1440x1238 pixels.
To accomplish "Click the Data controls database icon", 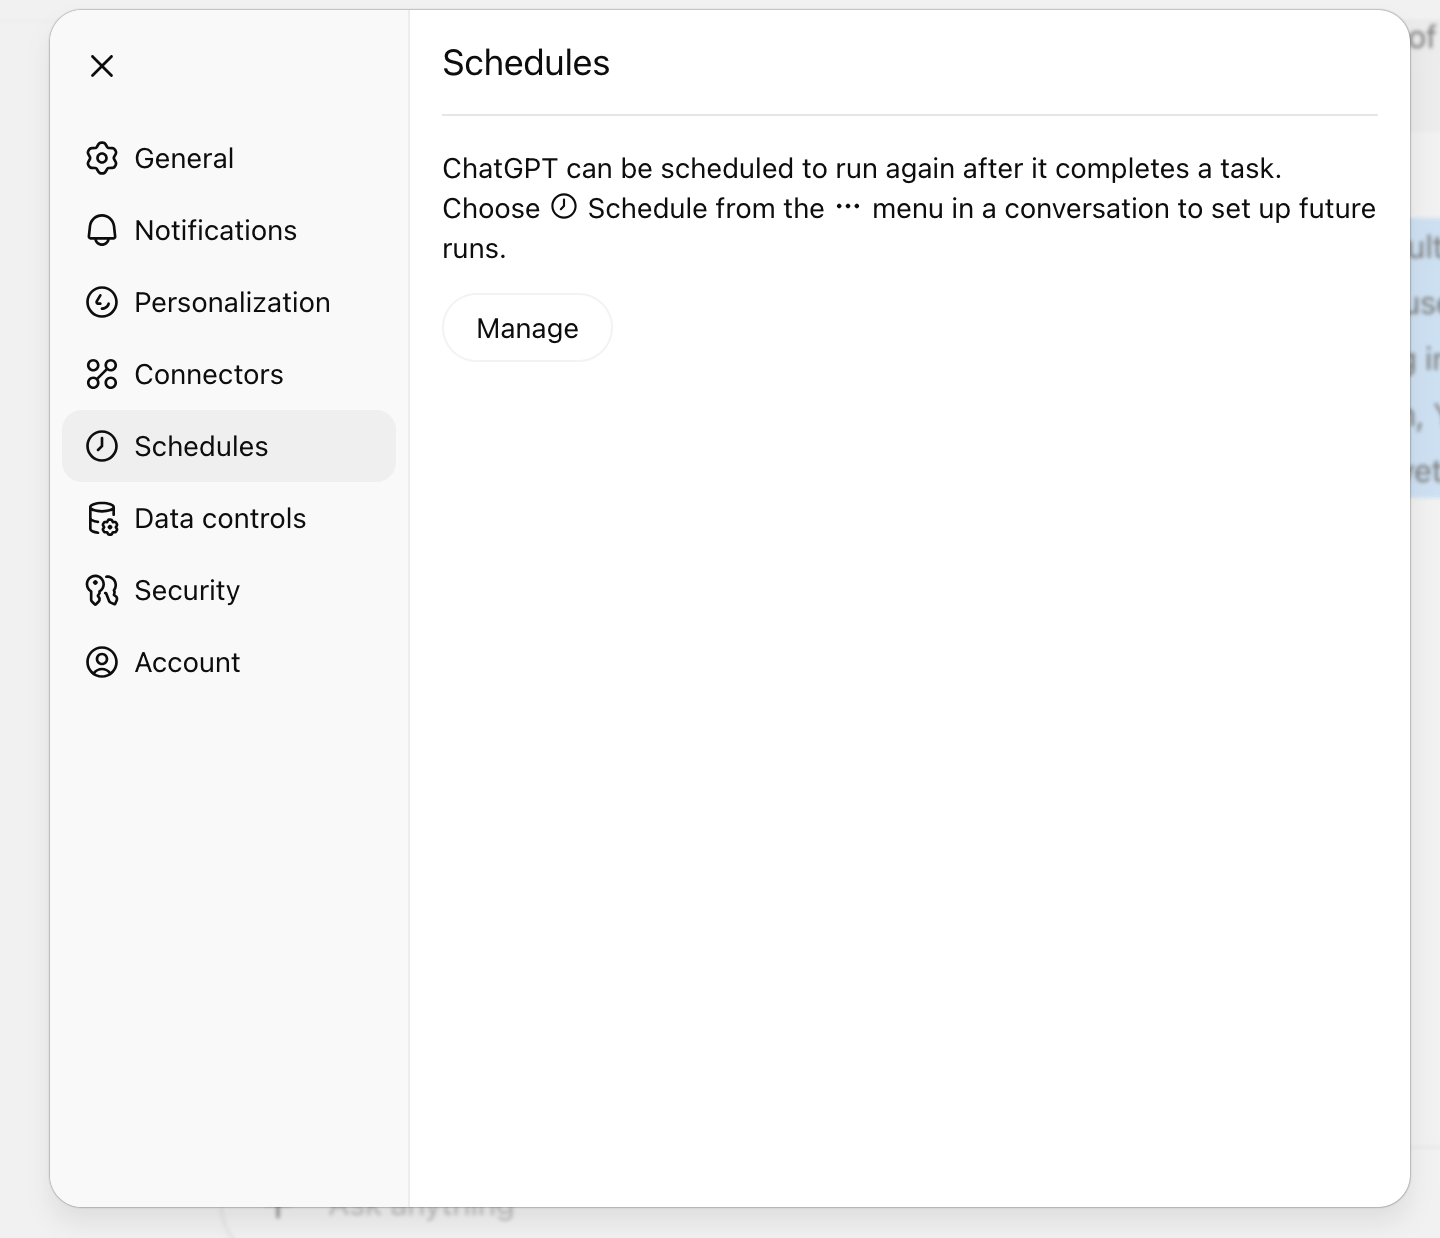I will click(x=102, y=518).
